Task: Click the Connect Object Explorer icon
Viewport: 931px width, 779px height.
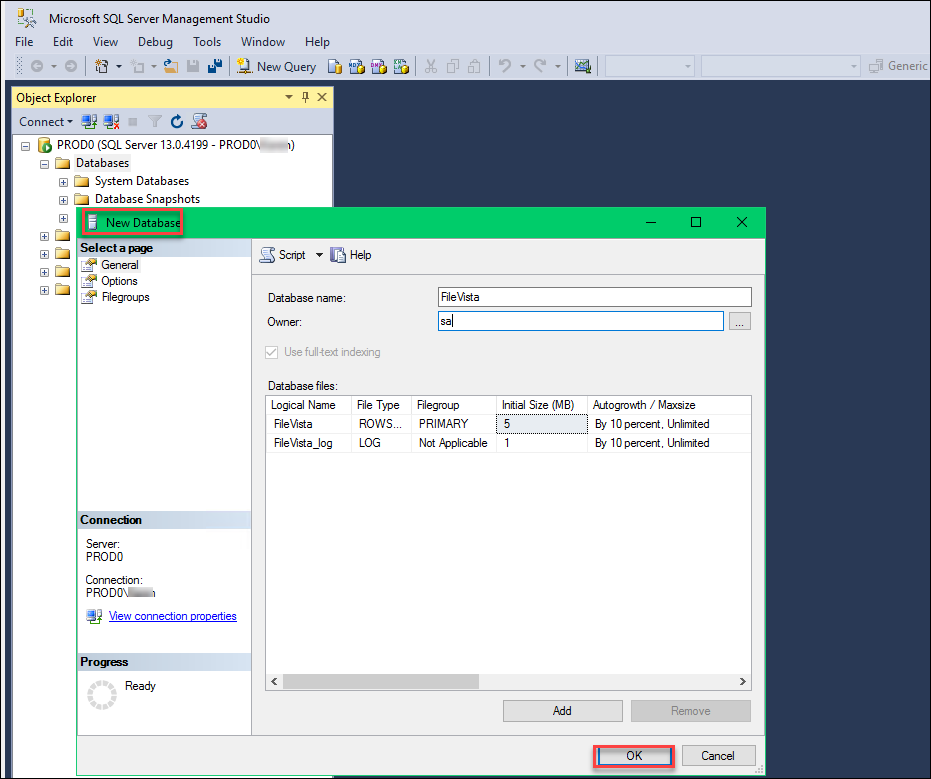Action: [x=89, y=122]
